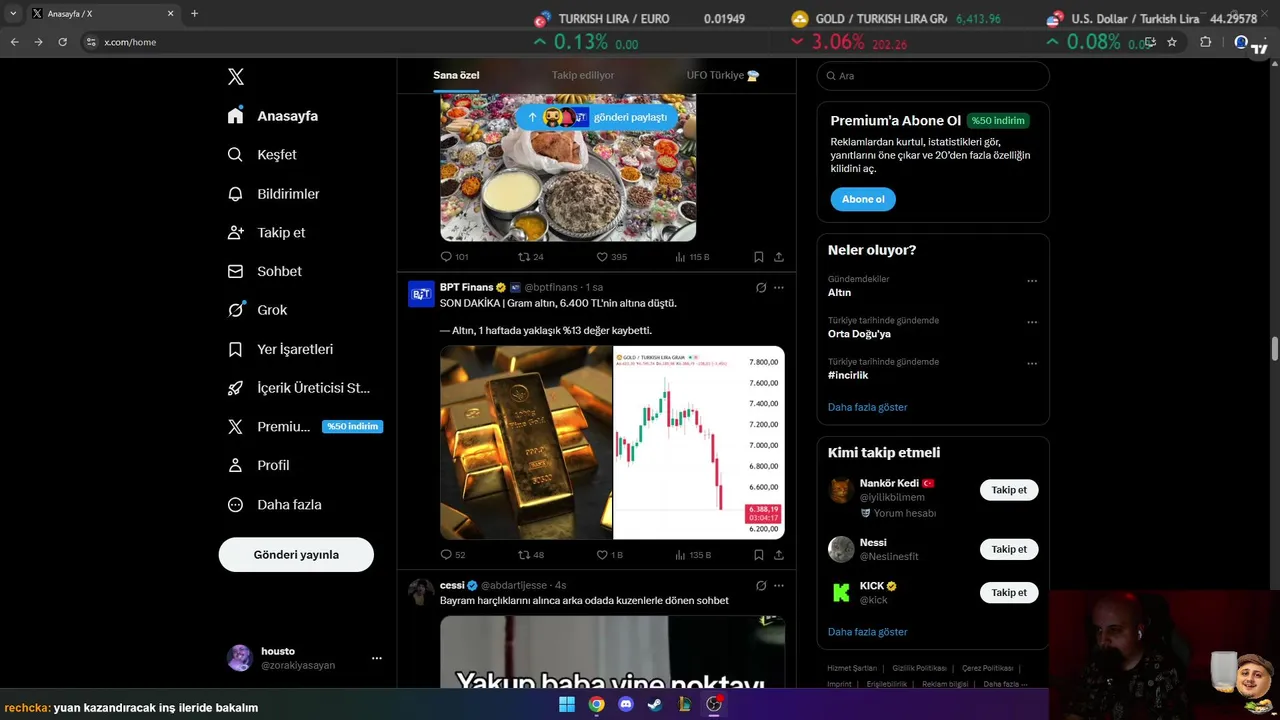The height and width of the screenshot is (720, 1280).
Task: Open more options on BPT Finans post
Action: pyautogui.click(x=779, y=288)
